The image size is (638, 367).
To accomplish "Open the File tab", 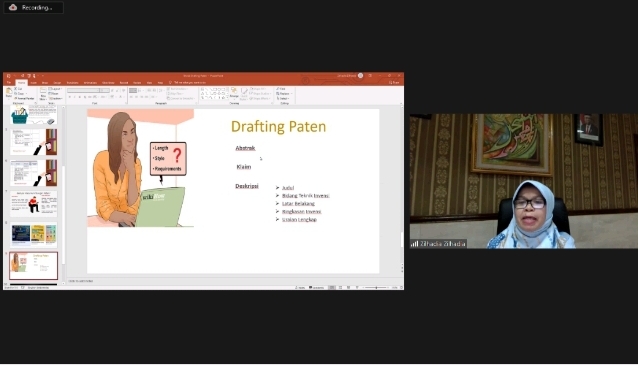I will pyautogui.click(x=9, y=83).
